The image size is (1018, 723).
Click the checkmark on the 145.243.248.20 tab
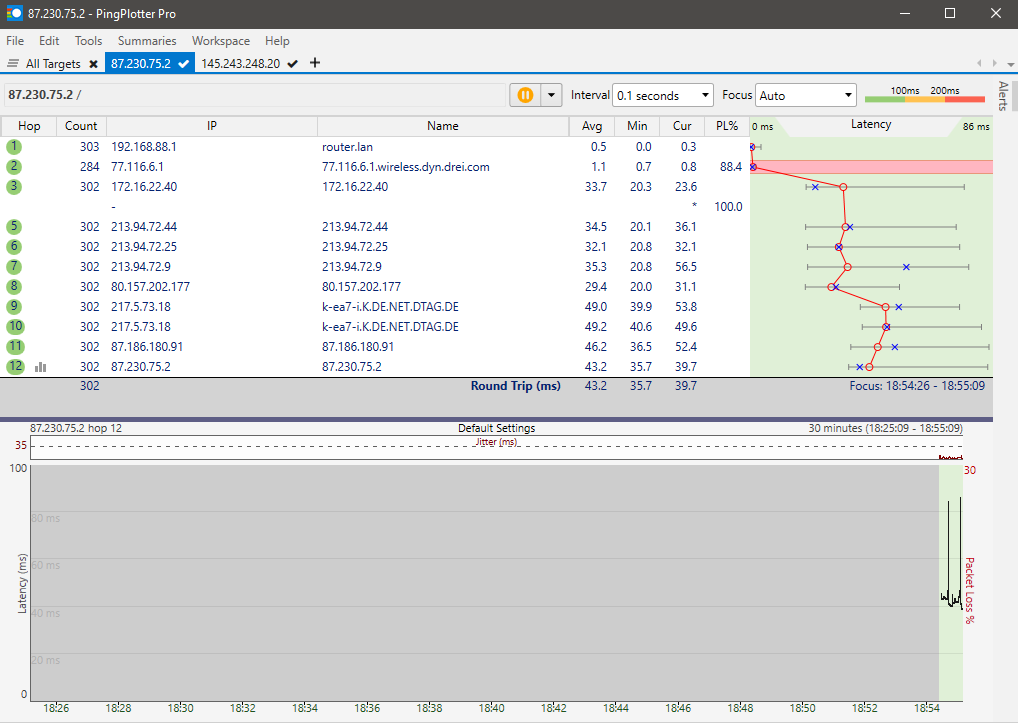click(293, 64)
